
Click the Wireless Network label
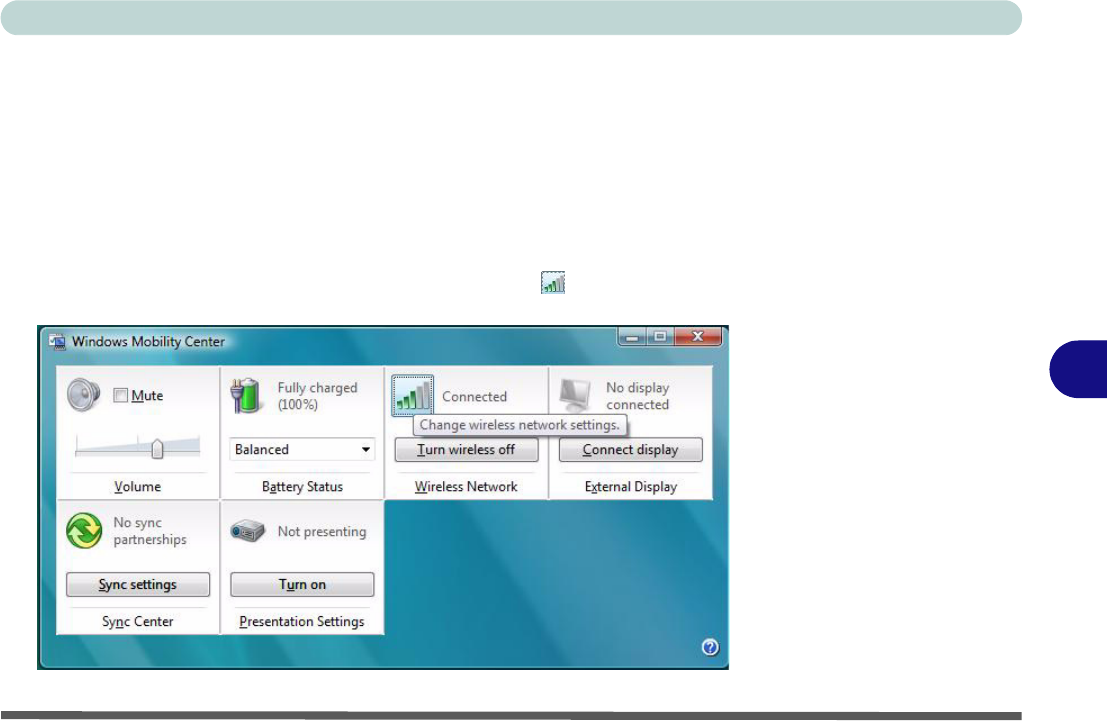466,487
